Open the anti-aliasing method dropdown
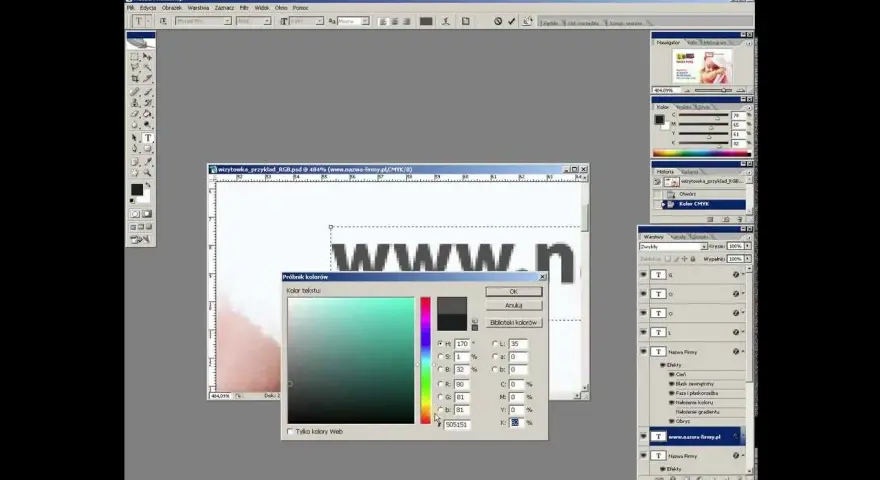 (x=365, y=21)
